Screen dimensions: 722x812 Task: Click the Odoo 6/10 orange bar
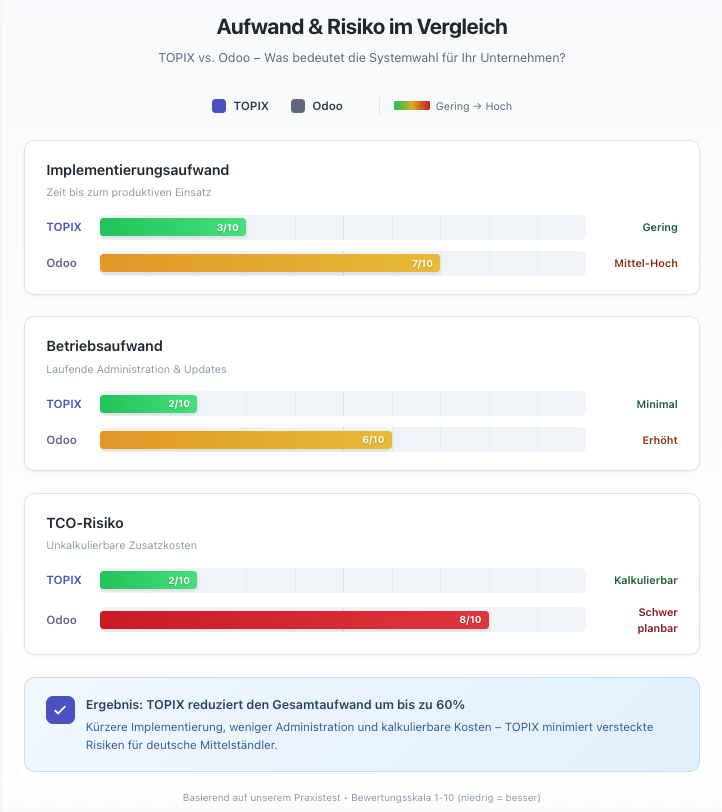pos(245,440)
